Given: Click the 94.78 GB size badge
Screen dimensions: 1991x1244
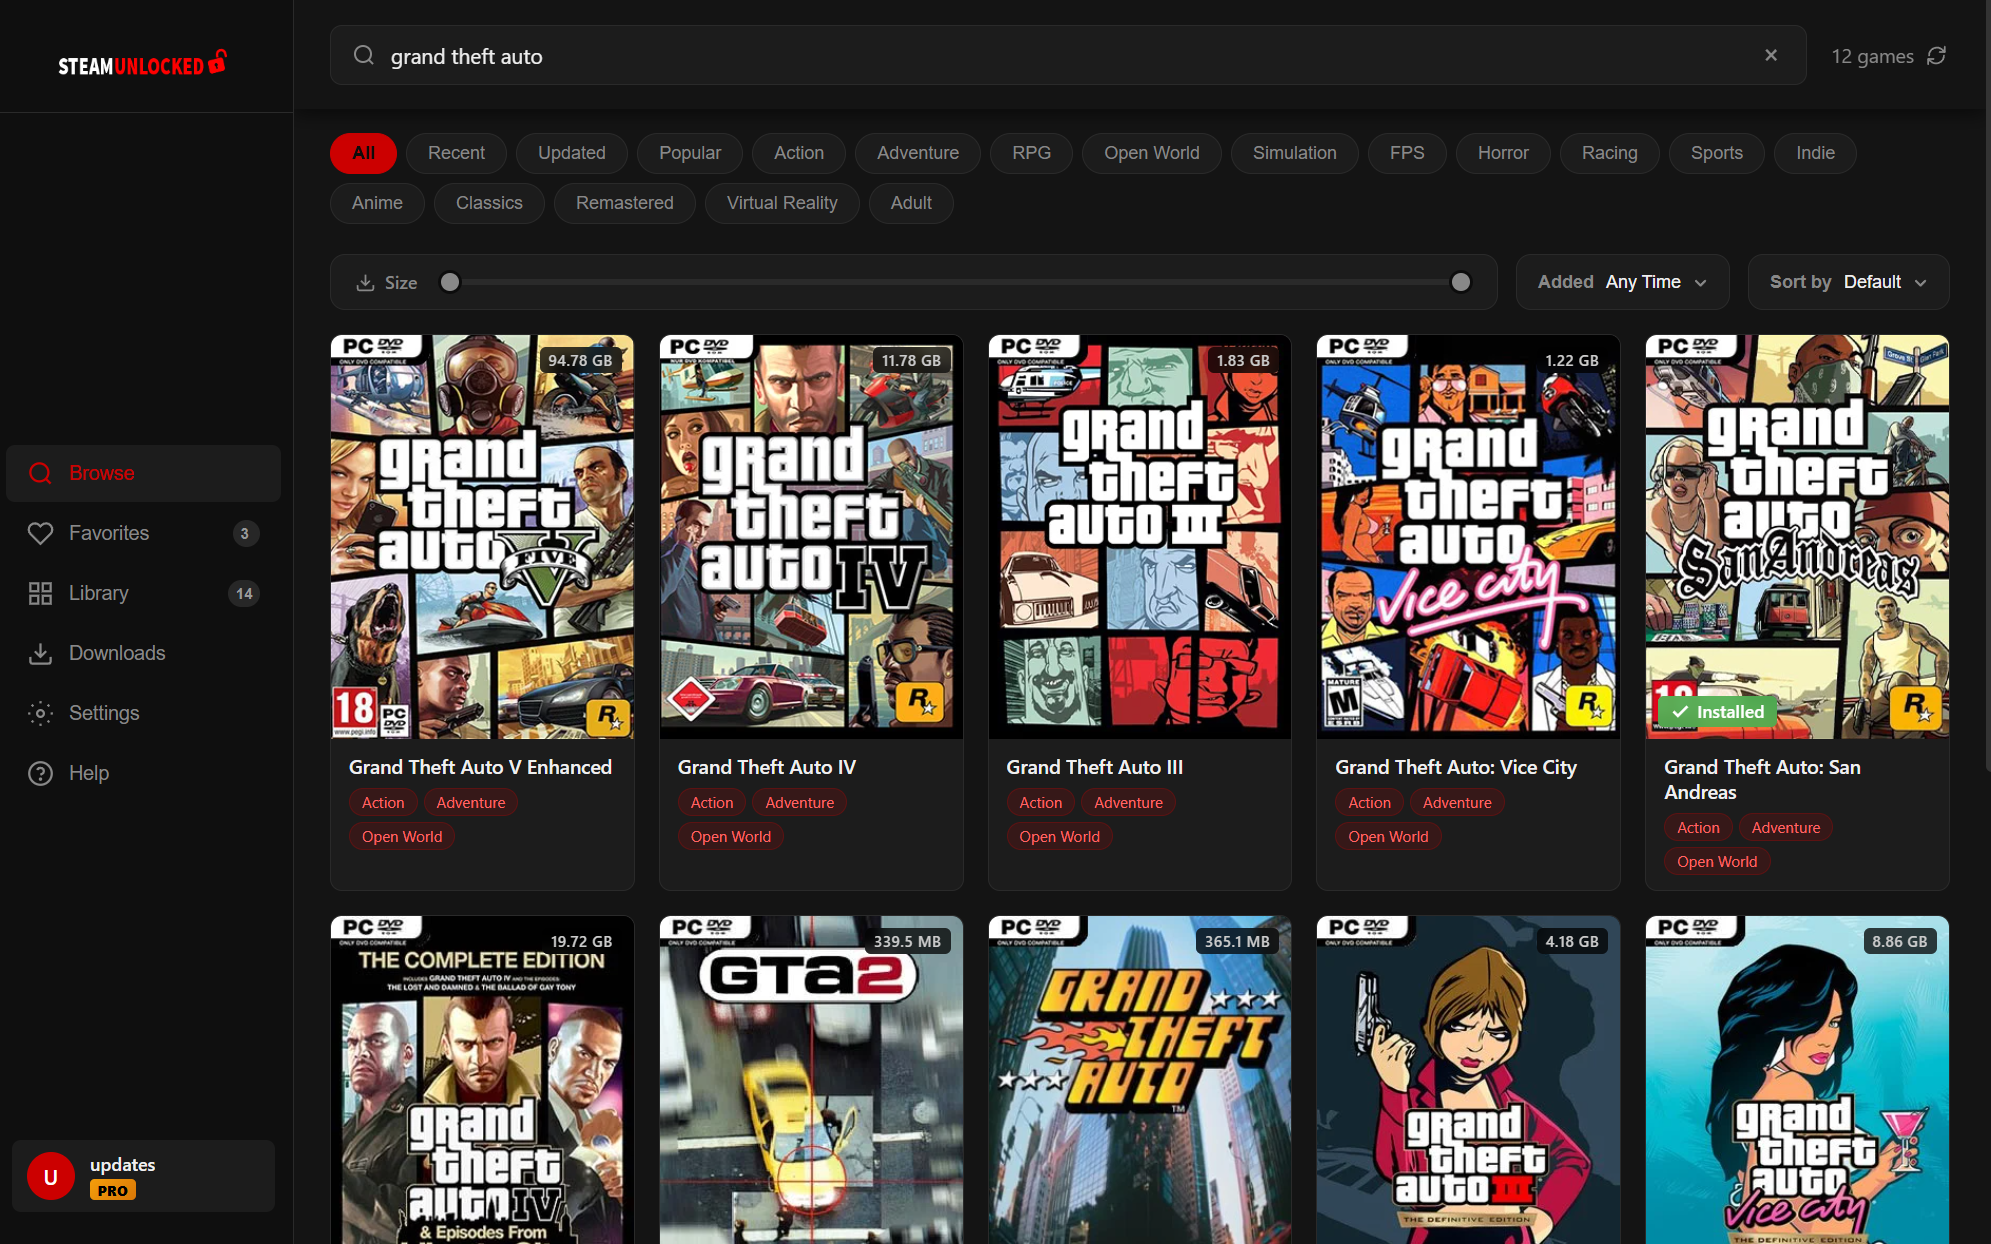Looking at the screenshot, I should 580,360.
